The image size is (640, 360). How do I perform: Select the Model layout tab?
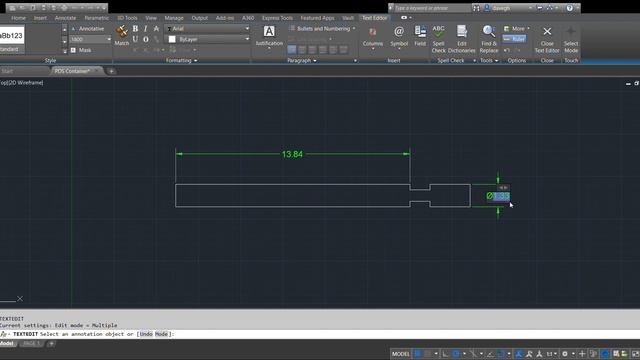coord(7,344)
